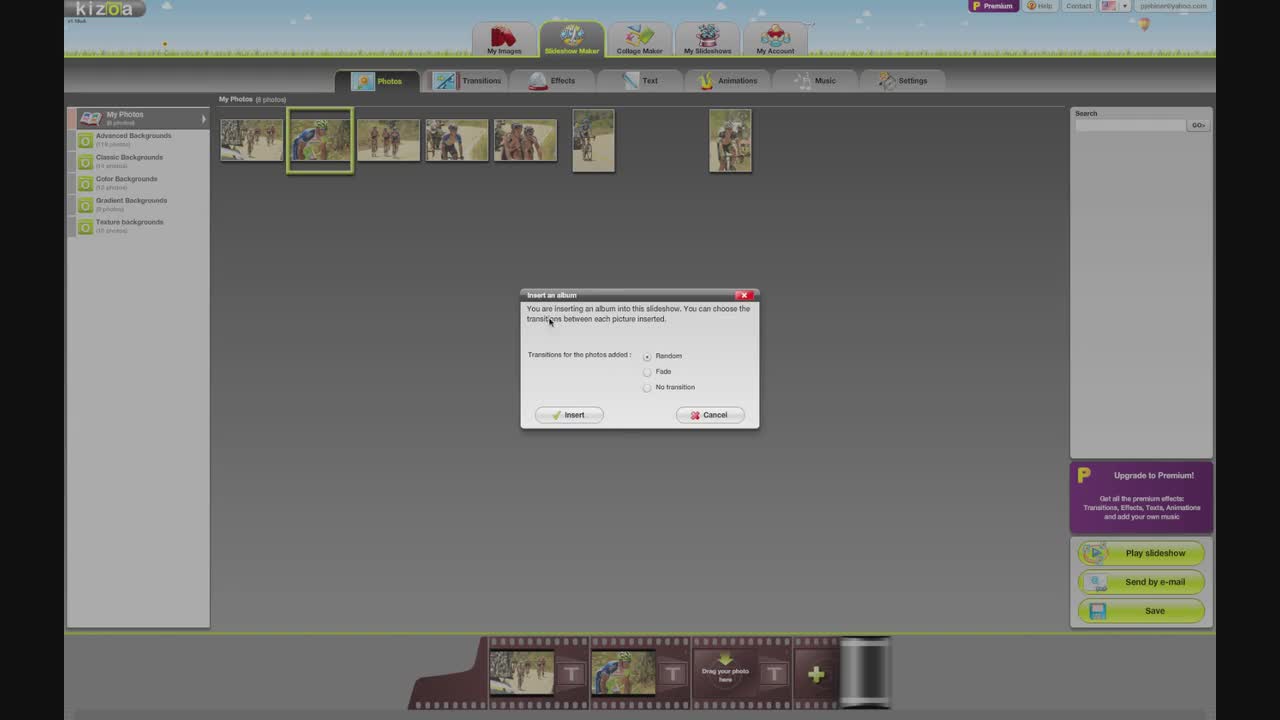Select the last portrait cyclist photo
This screenshot has width=1280, height=720.
[730, 141]
